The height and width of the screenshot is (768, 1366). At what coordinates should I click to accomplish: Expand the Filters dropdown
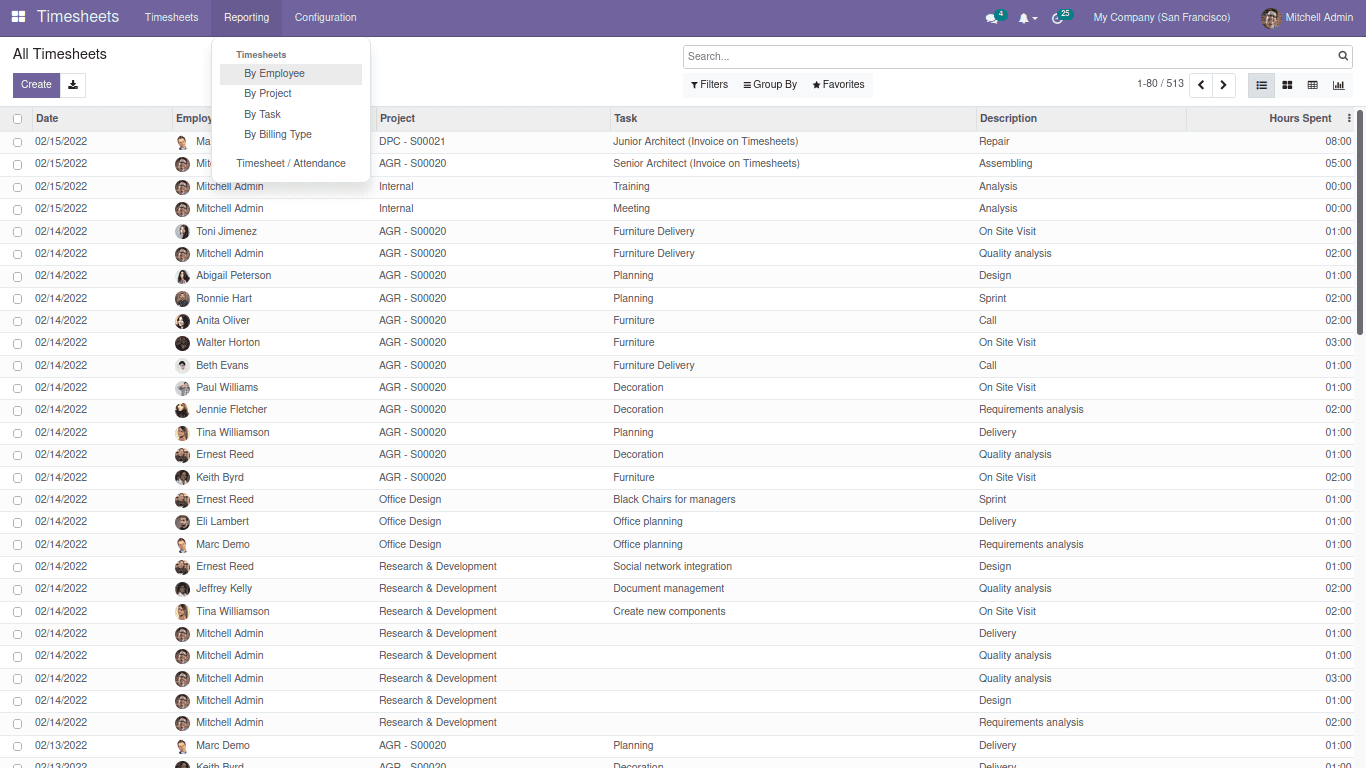(709, 85)
